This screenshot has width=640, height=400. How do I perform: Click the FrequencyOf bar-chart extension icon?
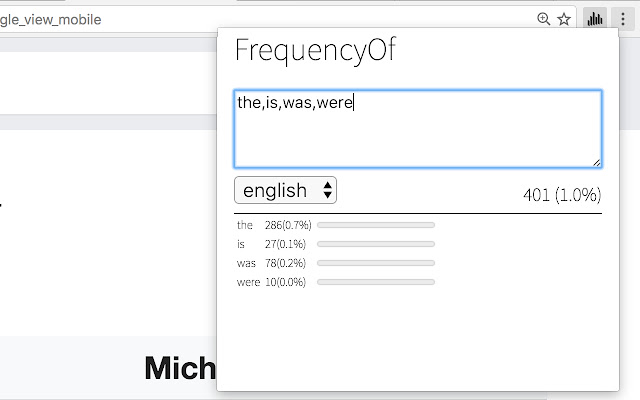596,18
